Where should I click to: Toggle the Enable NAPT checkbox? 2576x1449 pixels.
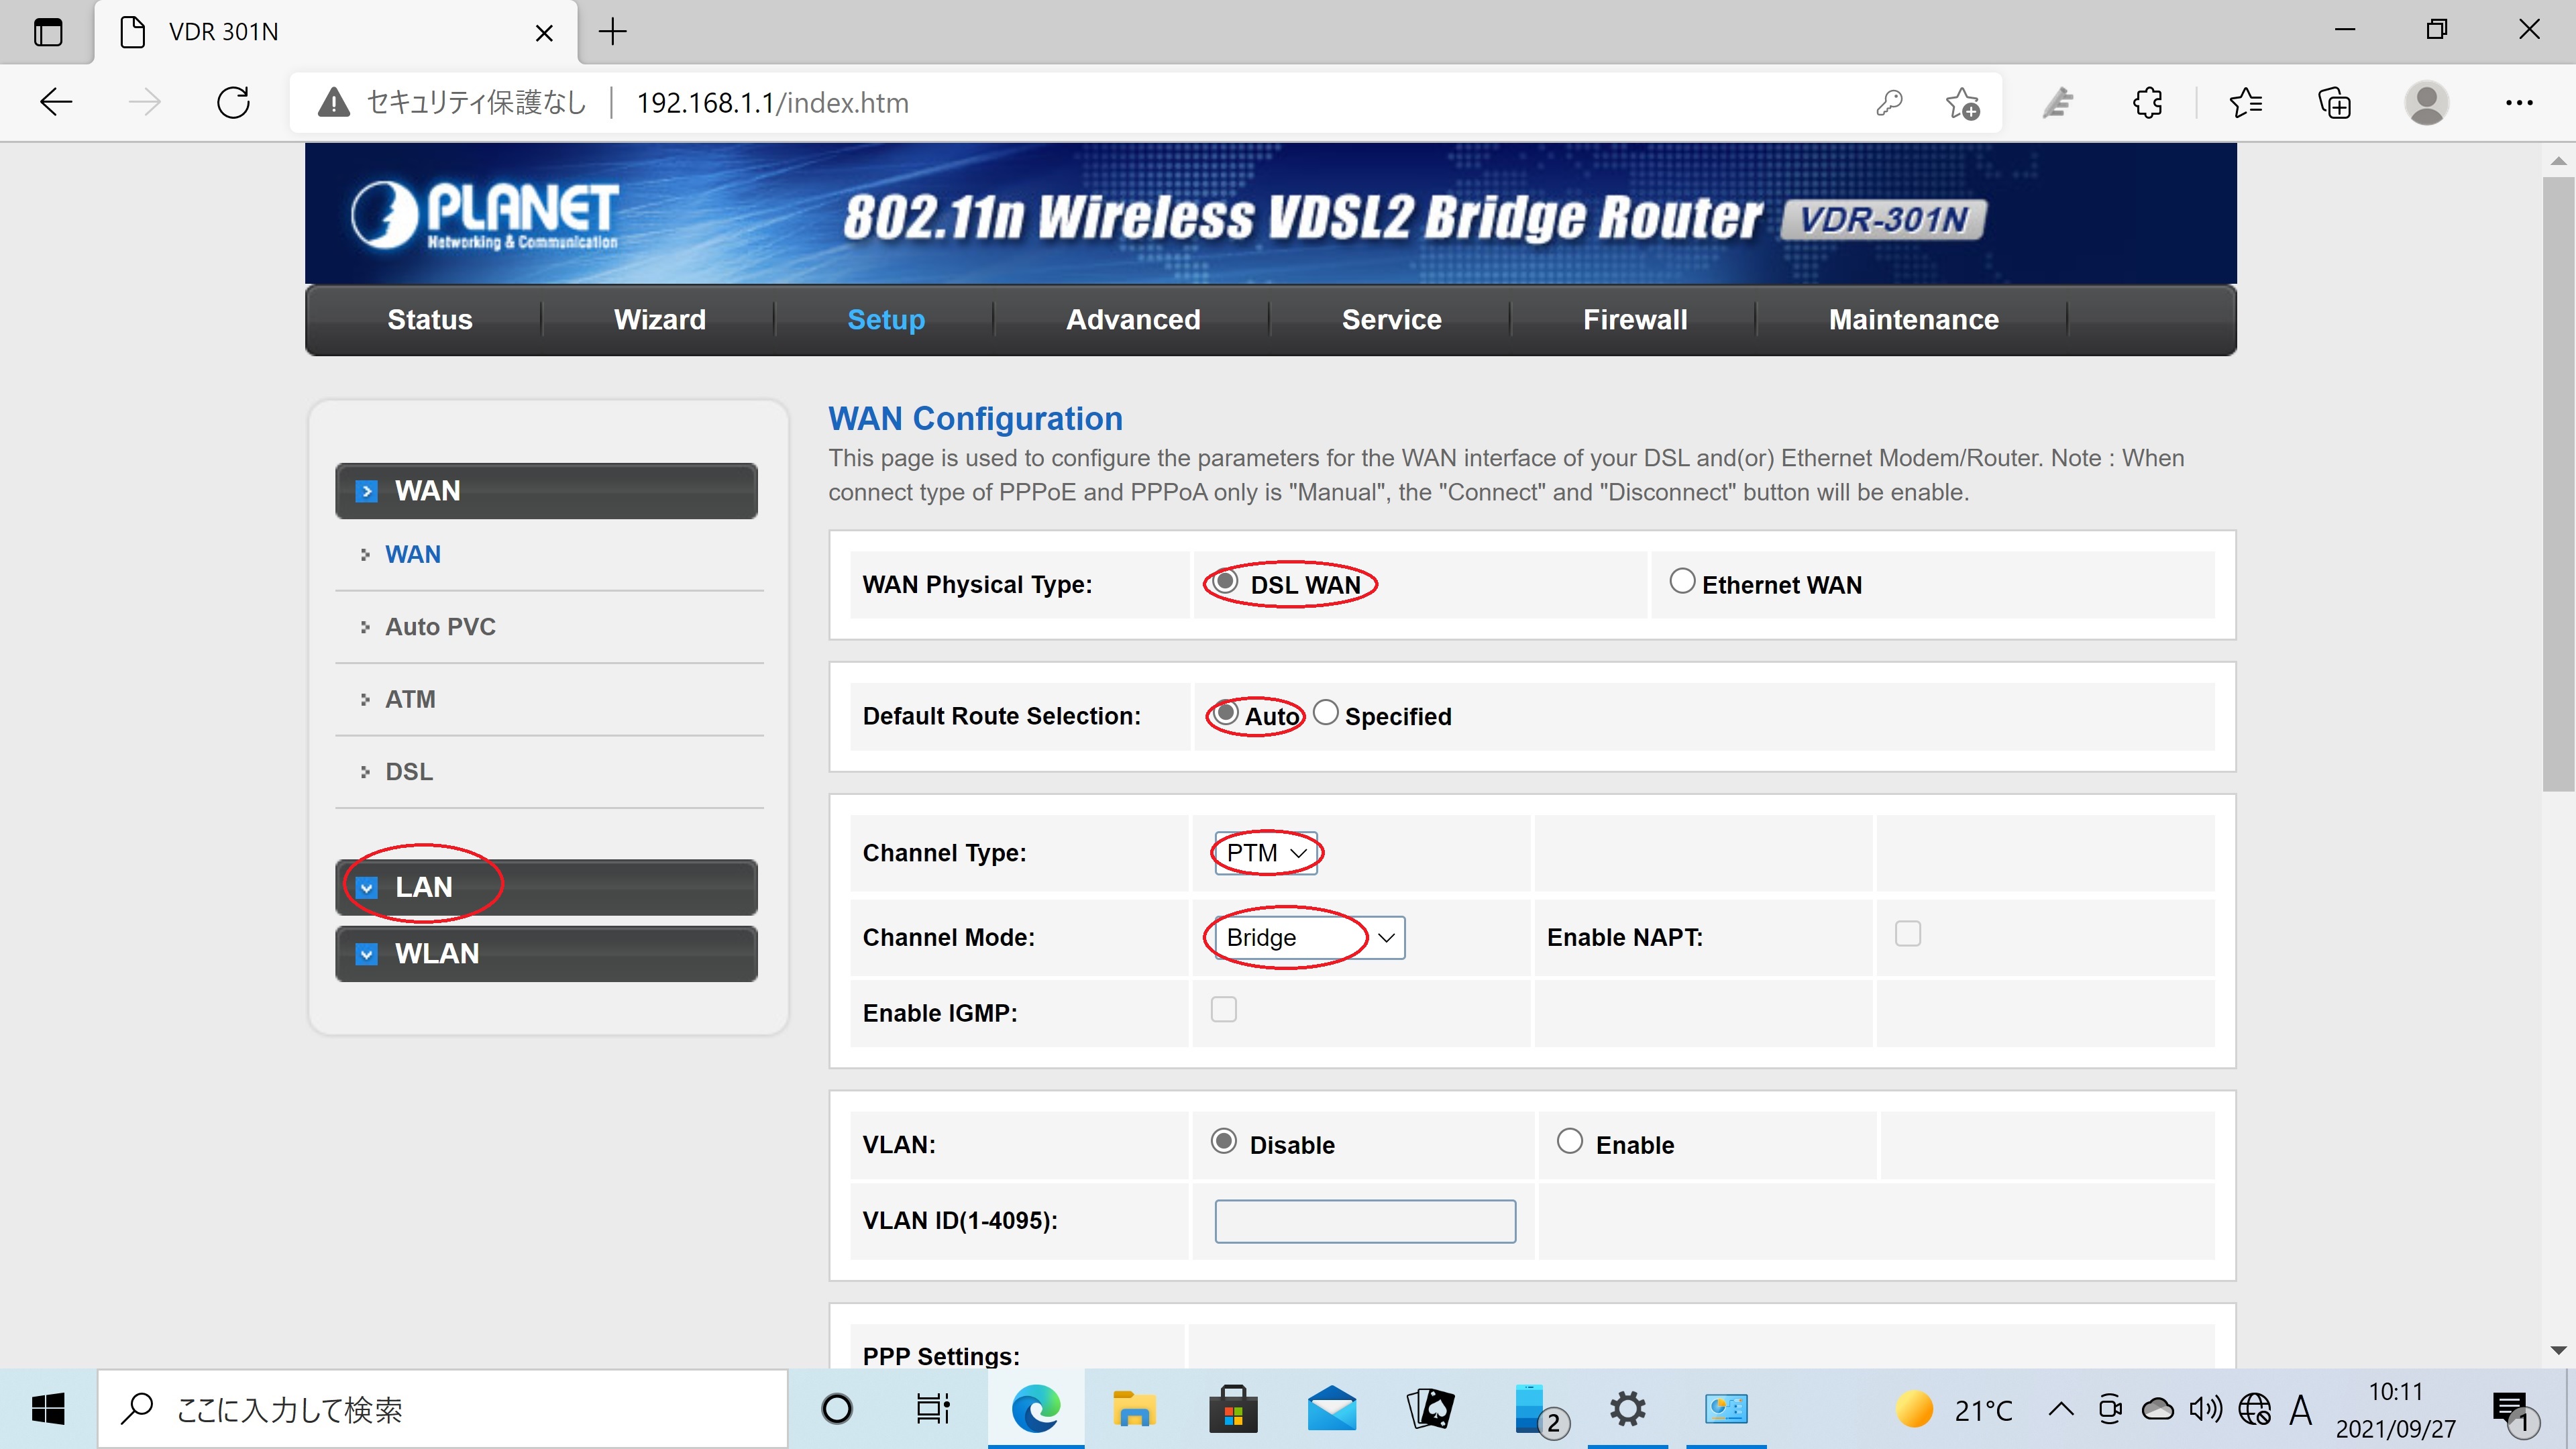pos(1908,934)
